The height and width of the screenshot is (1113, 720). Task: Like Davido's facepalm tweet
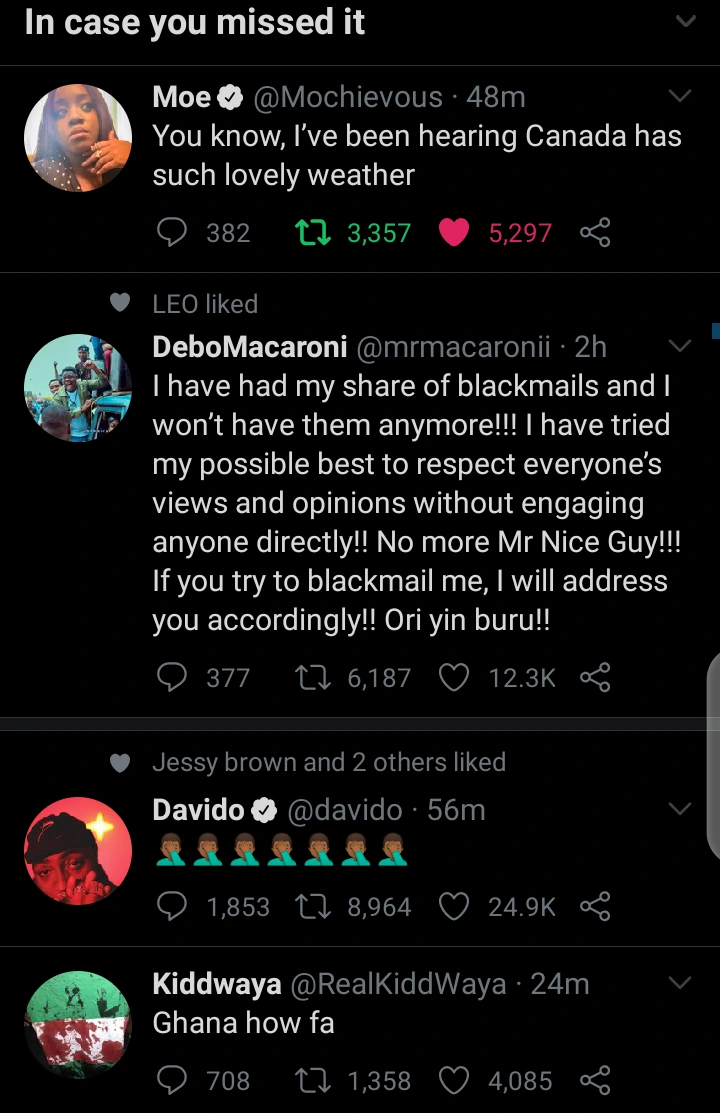click(454, 907)
